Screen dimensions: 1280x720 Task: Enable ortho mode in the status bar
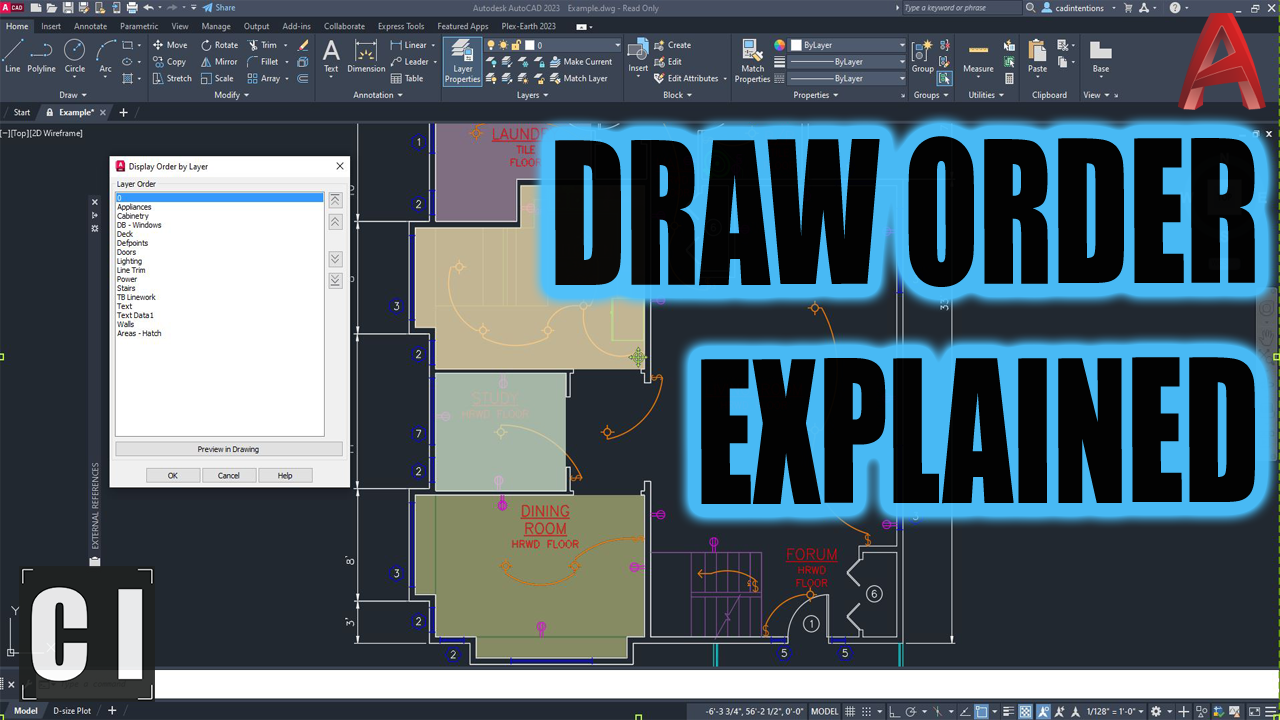click(894, 710)
